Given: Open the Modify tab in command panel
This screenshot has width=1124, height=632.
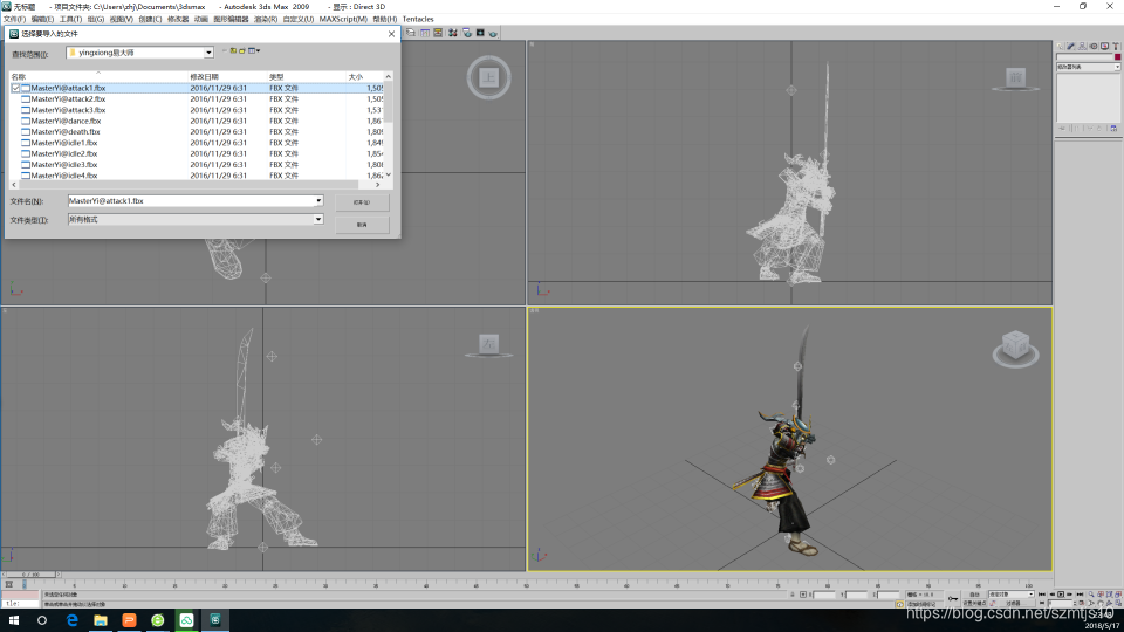Looking at the screenshot, I should [1070, 45].
